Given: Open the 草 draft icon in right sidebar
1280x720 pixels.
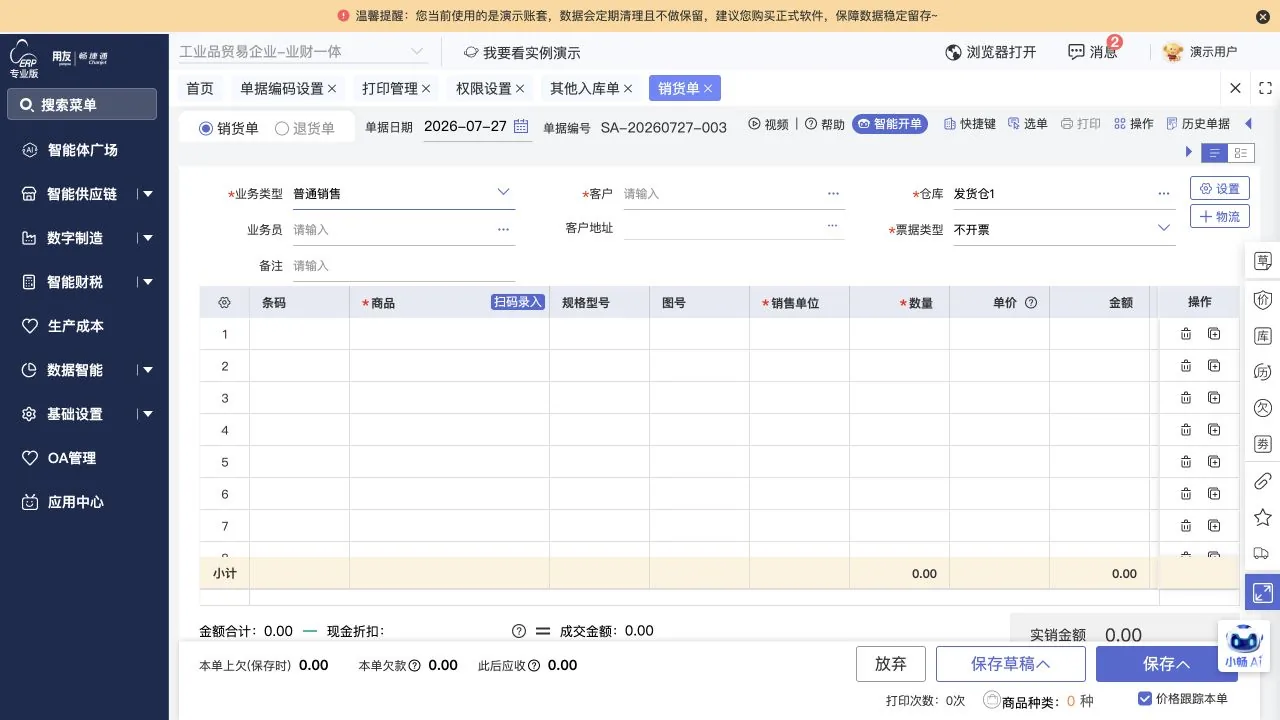Looking at the screenshot, I should click(x=1263, y=261).
